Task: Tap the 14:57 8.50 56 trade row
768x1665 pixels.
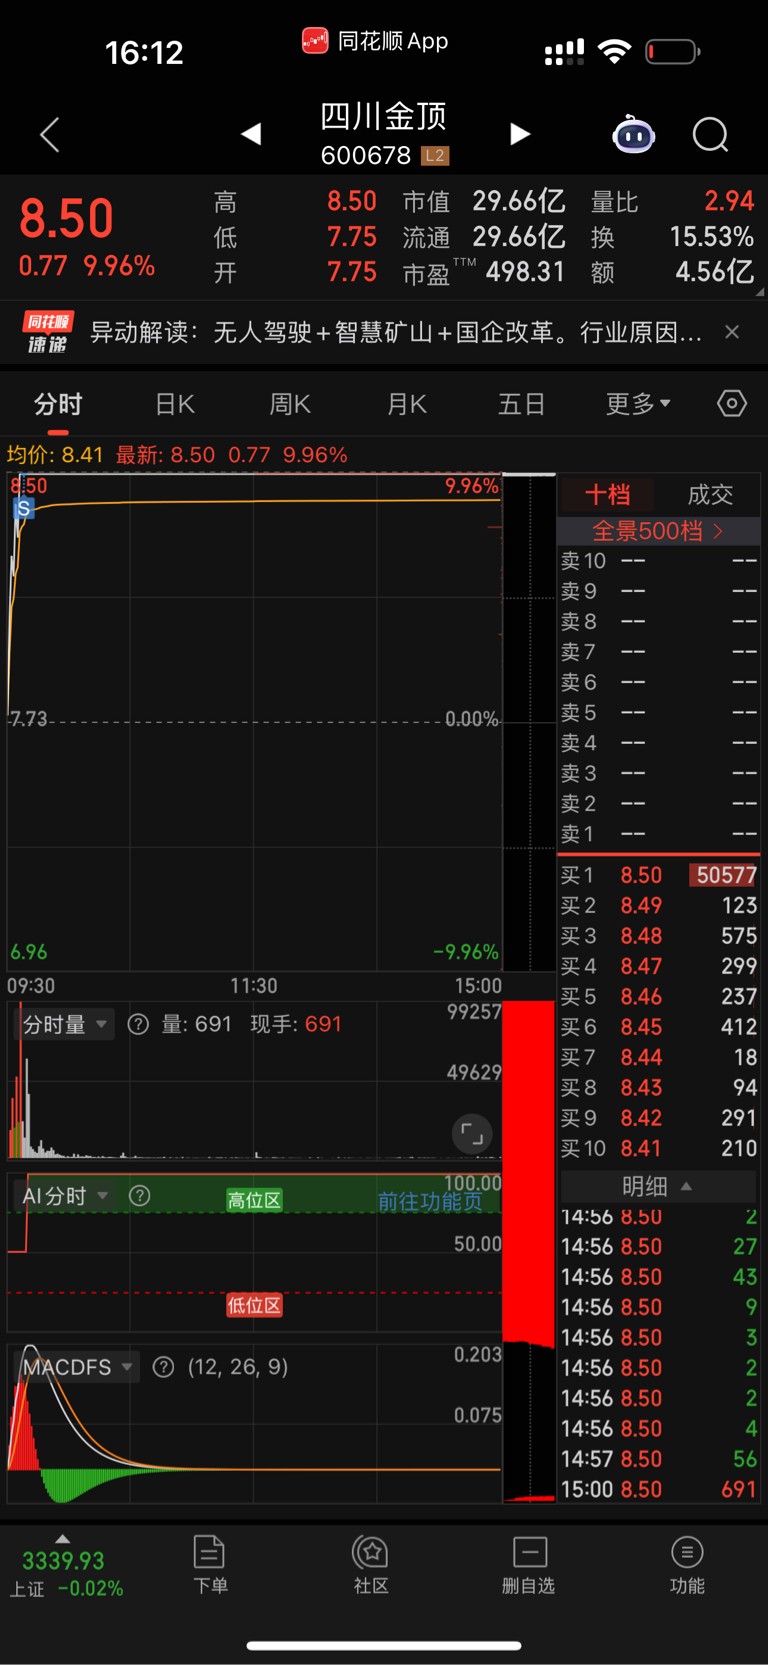Action: [x=658, y=1459]
